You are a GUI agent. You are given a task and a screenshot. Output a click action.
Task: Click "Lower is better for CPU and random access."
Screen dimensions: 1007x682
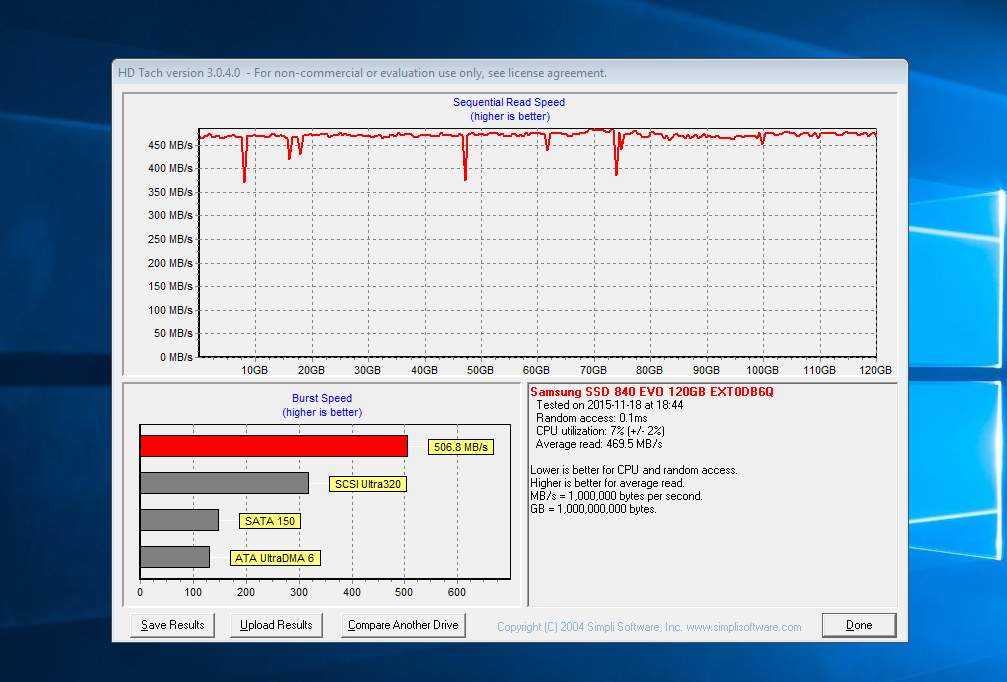tap(634, 470)
